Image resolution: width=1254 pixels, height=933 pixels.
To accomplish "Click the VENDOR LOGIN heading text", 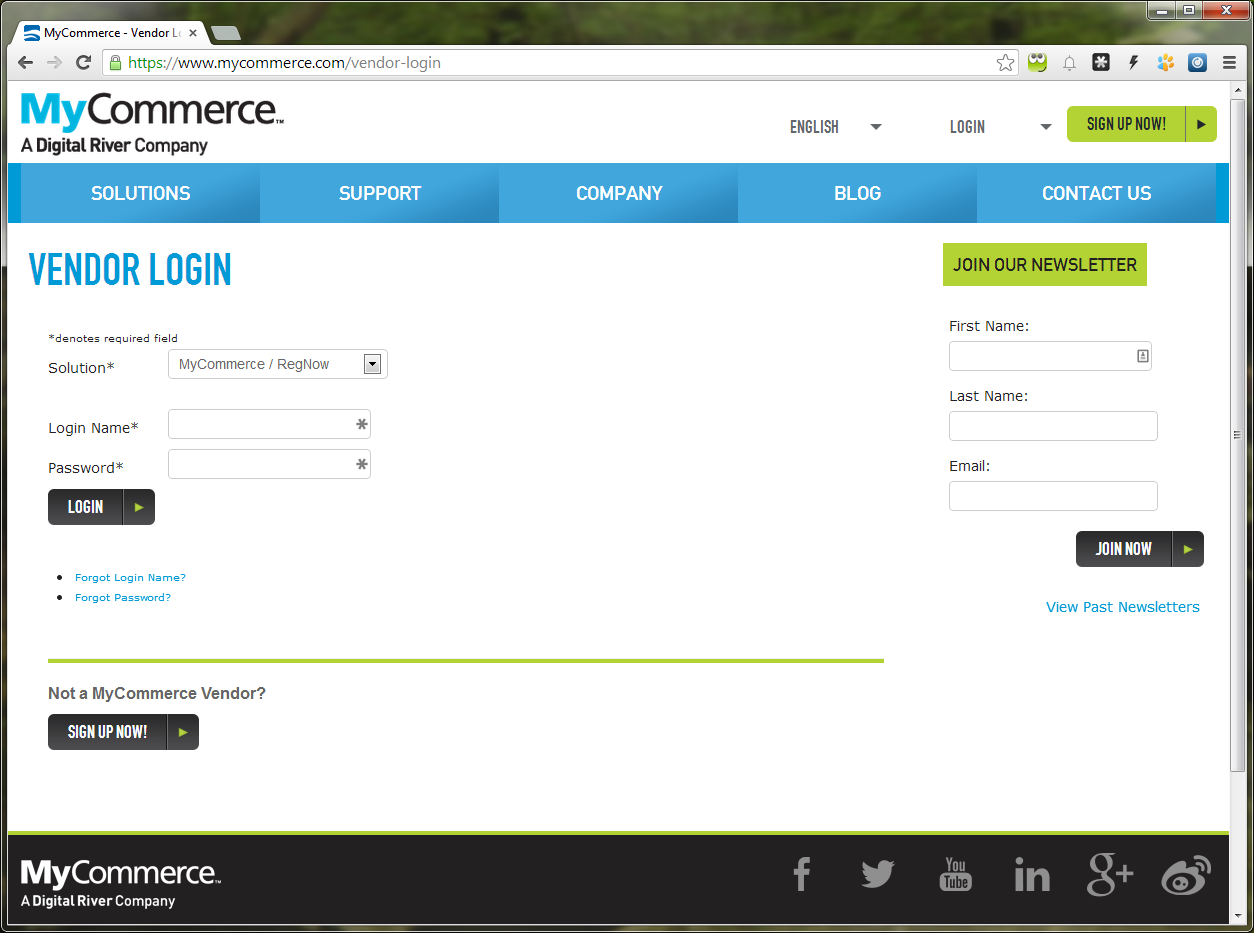I will [x=130, y=270].
